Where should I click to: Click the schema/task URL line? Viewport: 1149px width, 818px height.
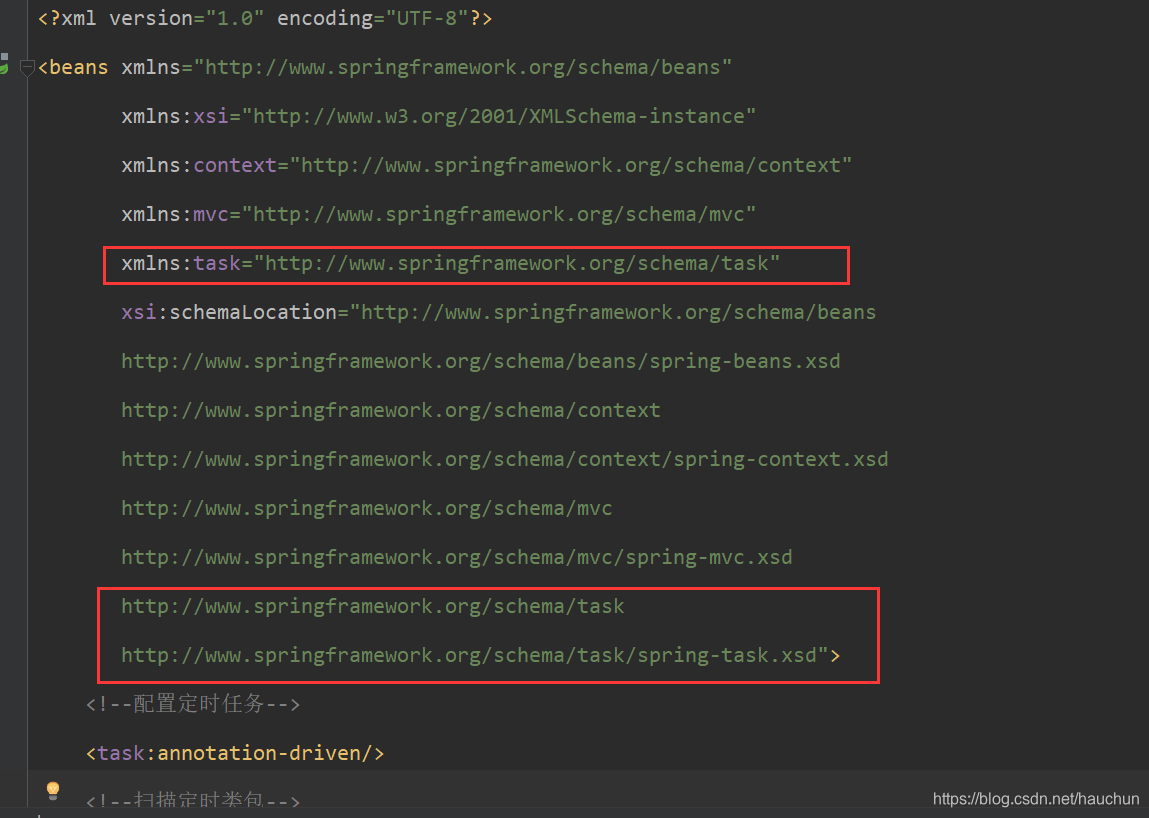(x=373, y=606)
